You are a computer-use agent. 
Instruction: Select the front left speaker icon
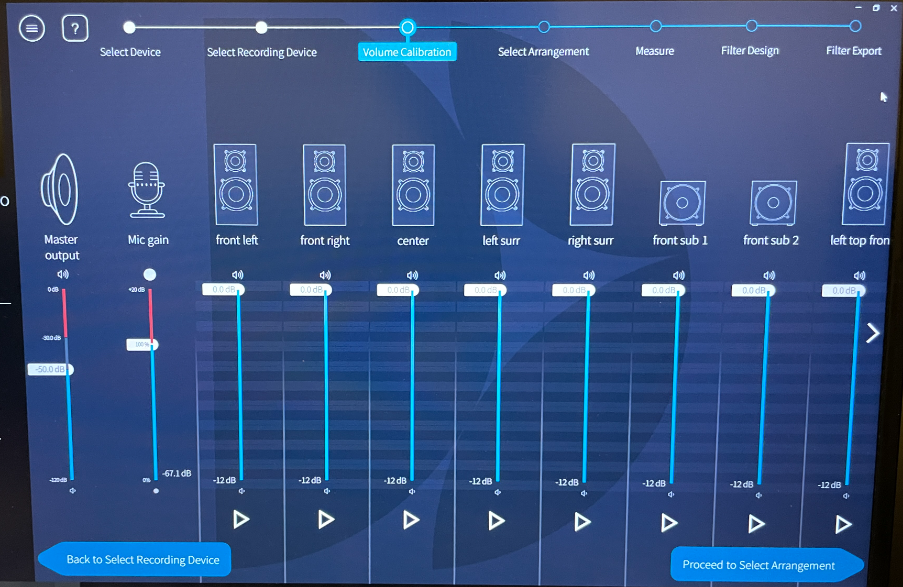(236, 184)
